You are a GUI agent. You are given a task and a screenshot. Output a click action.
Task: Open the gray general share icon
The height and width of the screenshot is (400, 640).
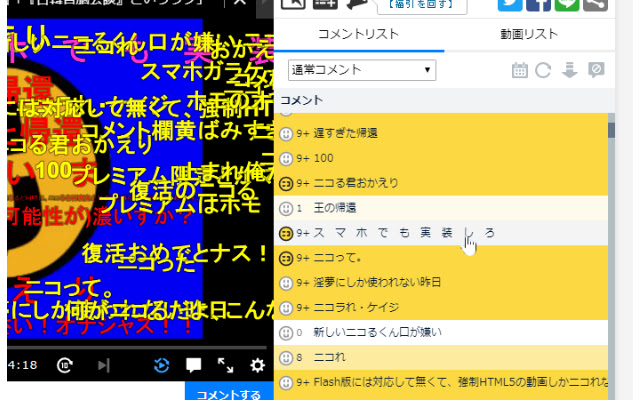596,4
